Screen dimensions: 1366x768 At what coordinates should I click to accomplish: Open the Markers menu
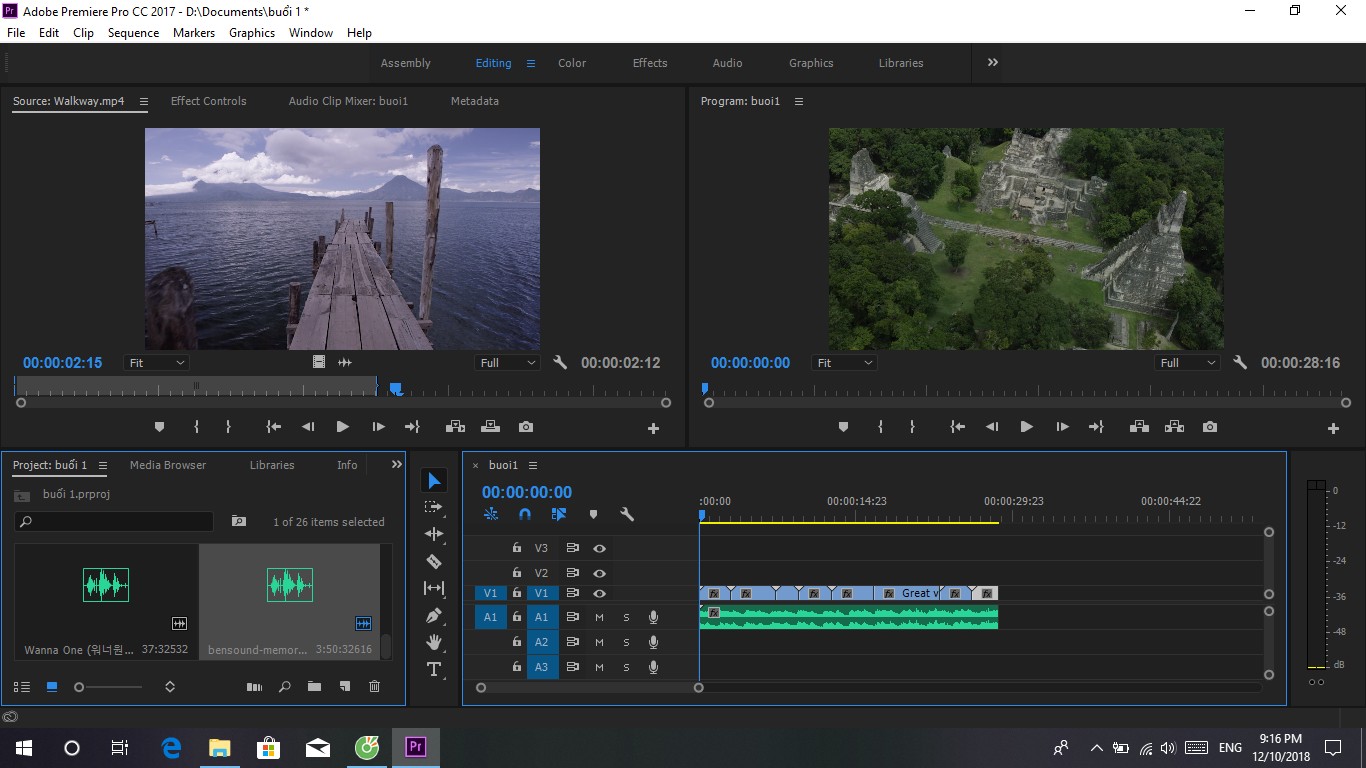point(194,33)
